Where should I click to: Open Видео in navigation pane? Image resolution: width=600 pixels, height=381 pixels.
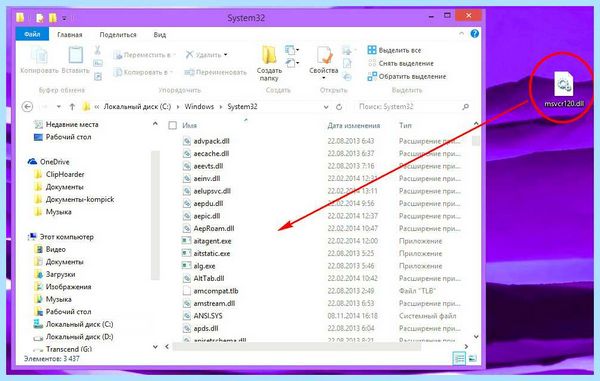(50, 249)
